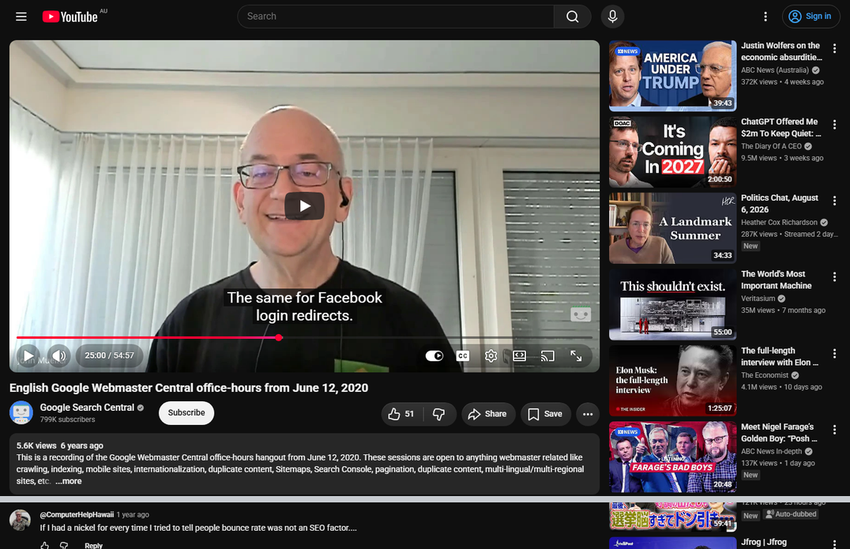Open Heather Cox Richardson channel name
The height and width of the screenshot is (549, 850).
pos(779,223)
